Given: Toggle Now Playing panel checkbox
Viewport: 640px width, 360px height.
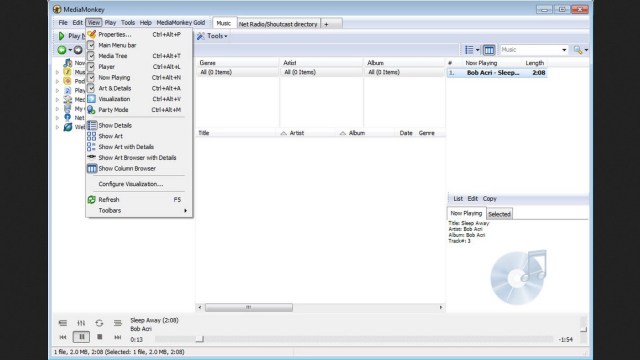Looking at the screenshot, I should click(91, 78).
